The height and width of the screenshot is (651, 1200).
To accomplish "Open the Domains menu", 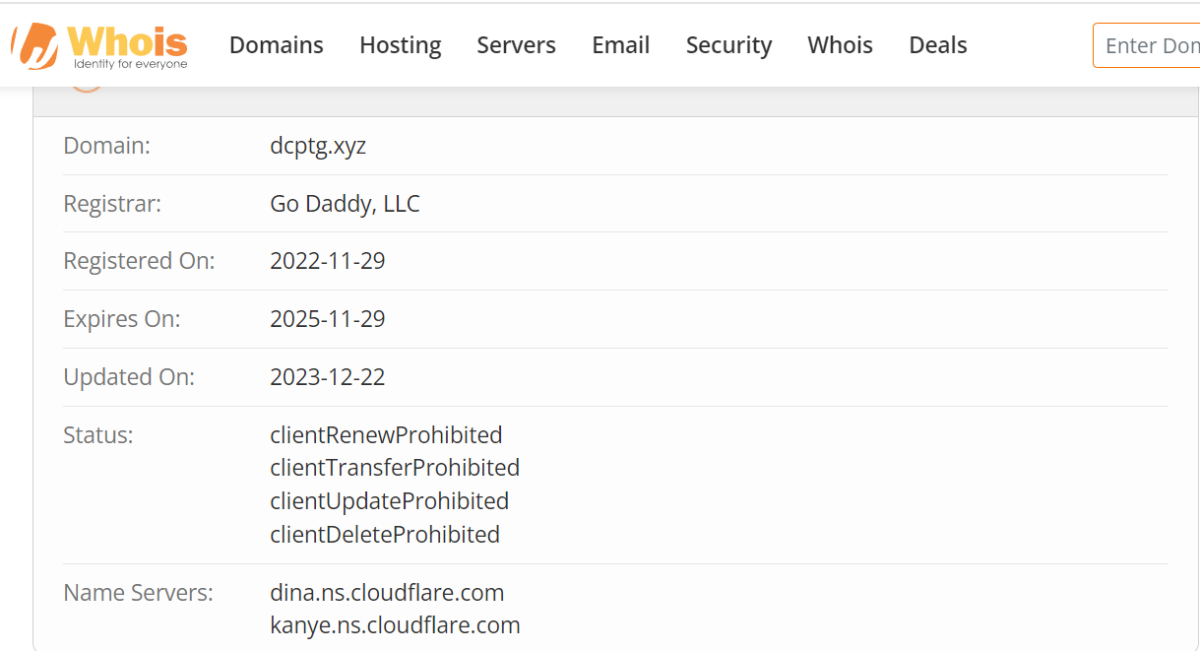I will 276,45.
